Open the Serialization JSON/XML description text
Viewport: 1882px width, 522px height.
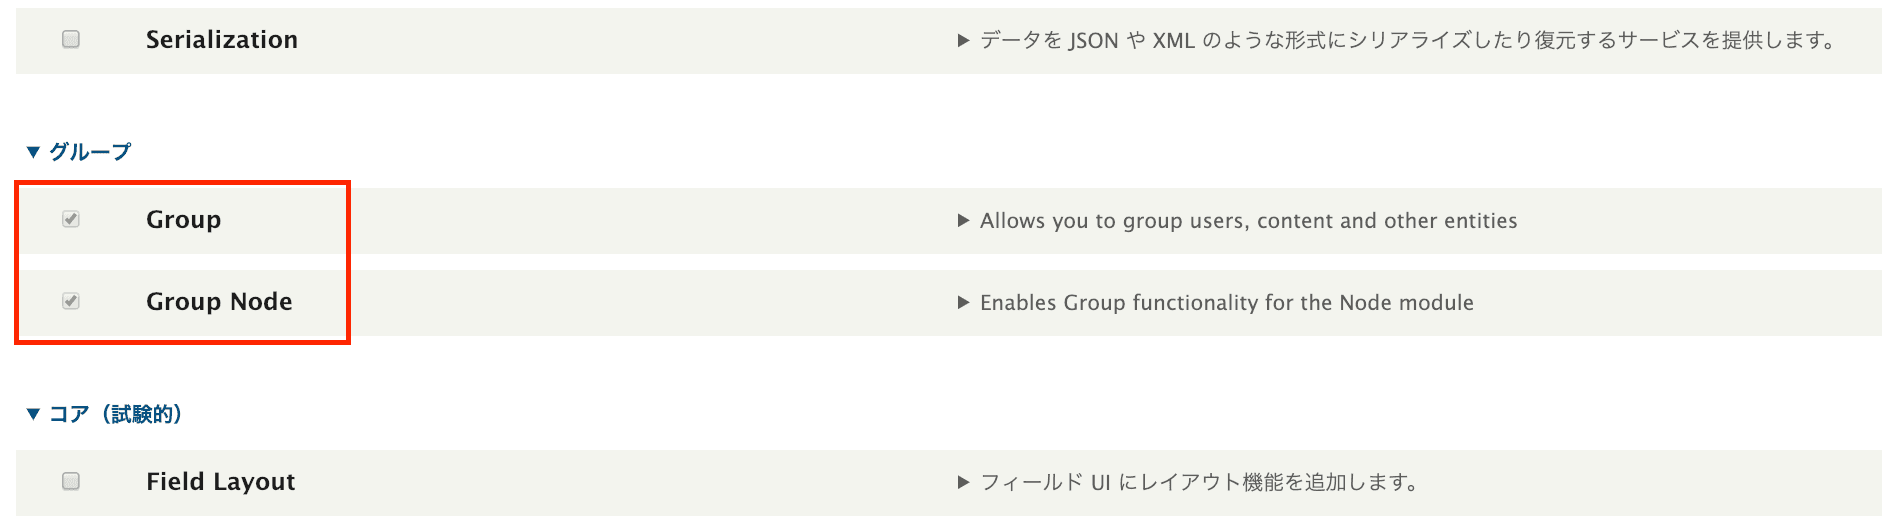coord(1407,40)
